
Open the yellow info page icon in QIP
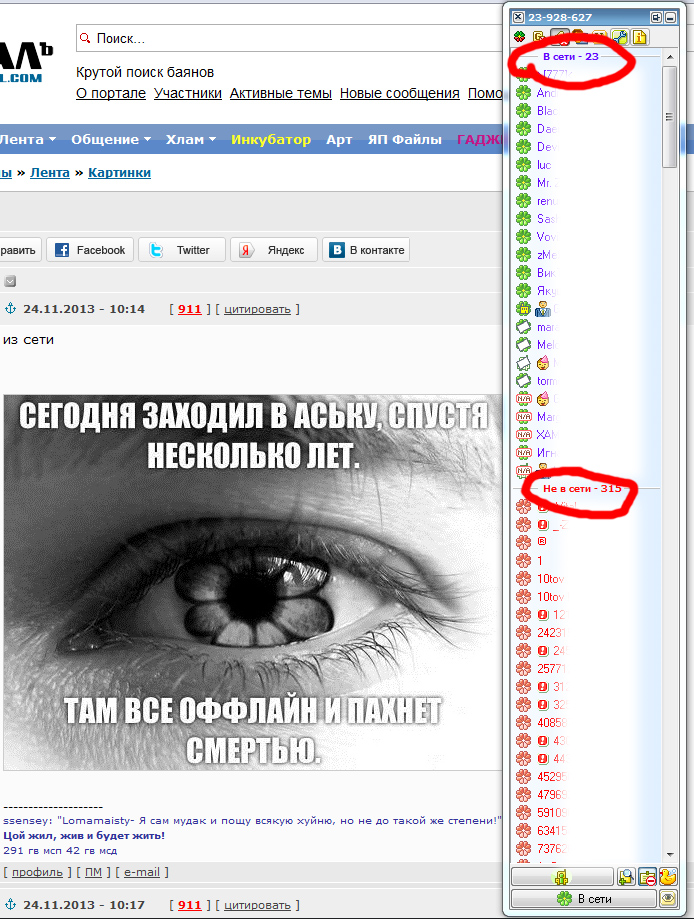click(639, 37)
